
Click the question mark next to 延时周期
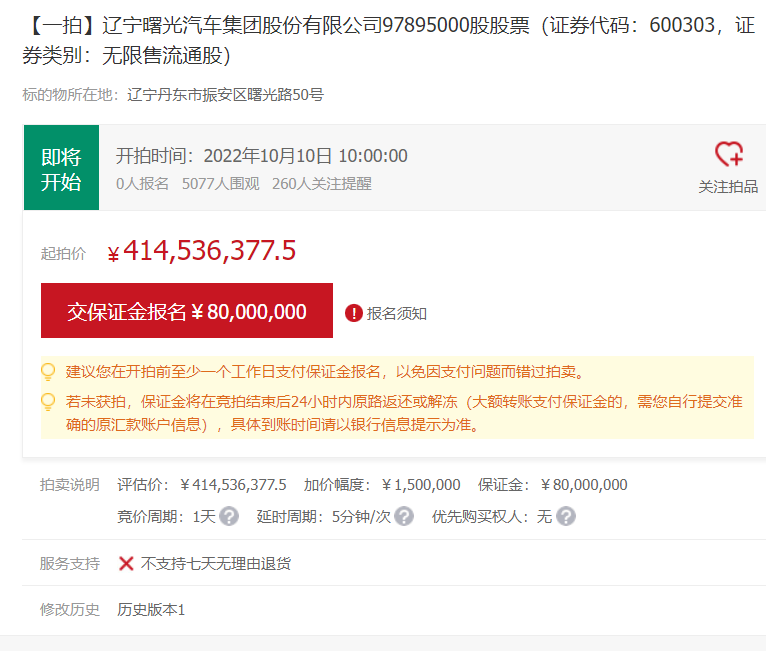[x=404, y=516]
